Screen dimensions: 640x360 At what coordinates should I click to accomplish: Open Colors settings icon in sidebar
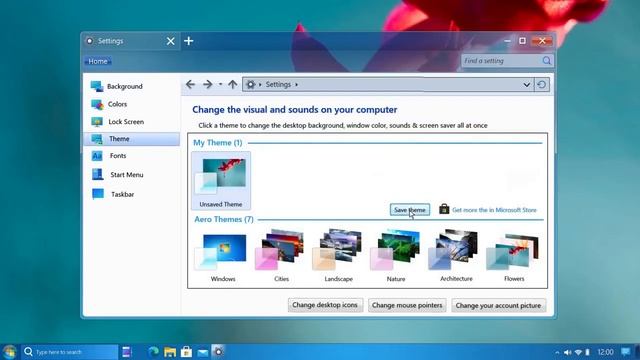point(97,104)
